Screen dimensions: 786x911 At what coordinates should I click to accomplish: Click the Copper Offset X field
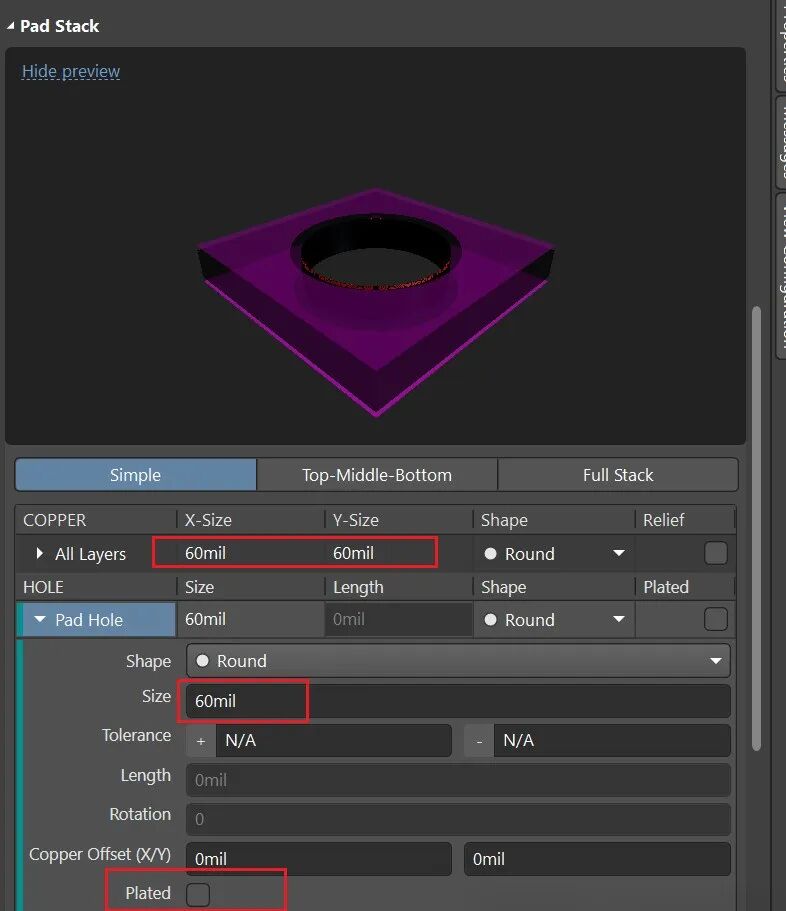[318, 859]
